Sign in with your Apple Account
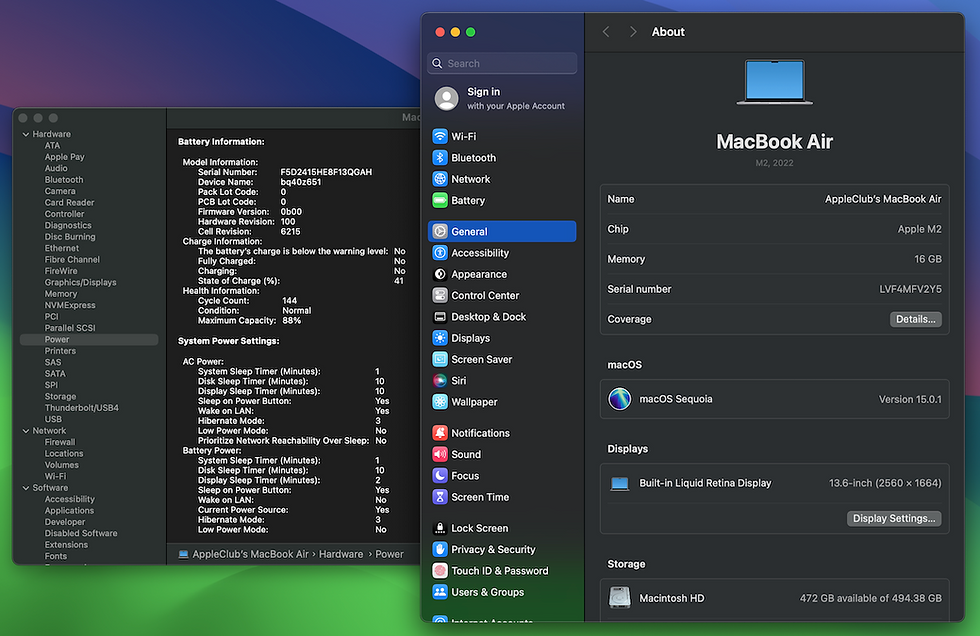This screenshot has height=636, width=980. pos(502,99)
